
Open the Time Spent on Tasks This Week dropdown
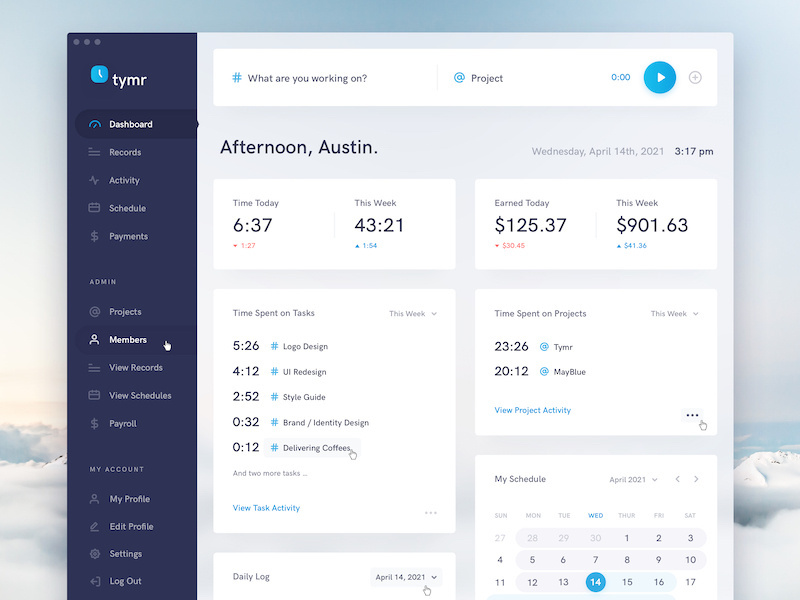click(413, 314)
